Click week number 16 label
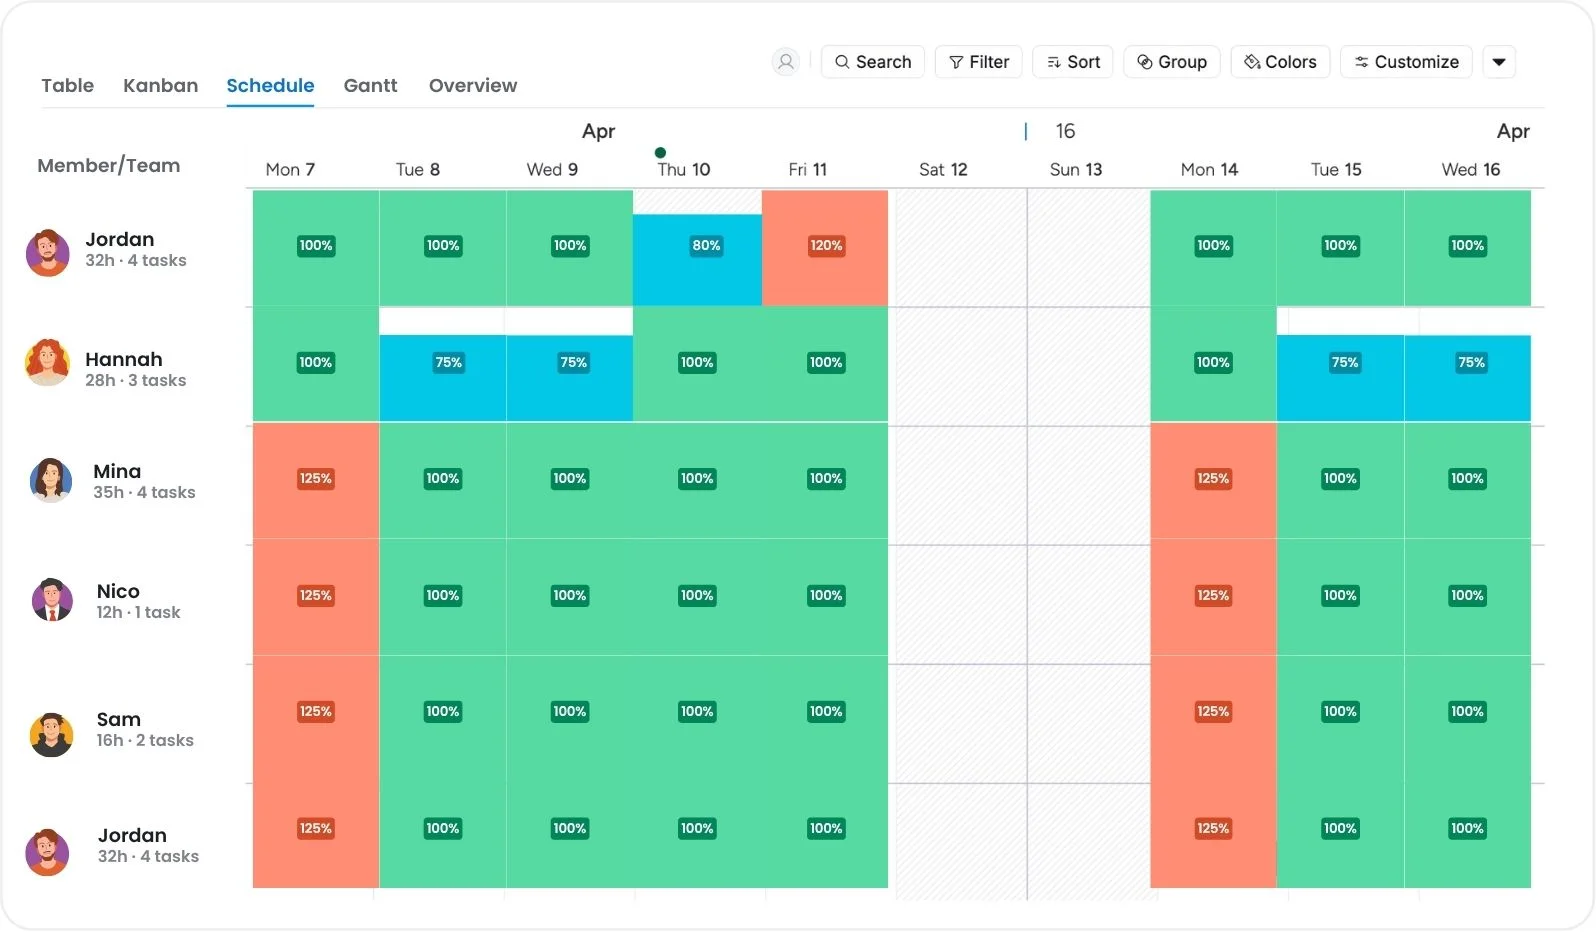1596x932 pixels. (1065, 131)
